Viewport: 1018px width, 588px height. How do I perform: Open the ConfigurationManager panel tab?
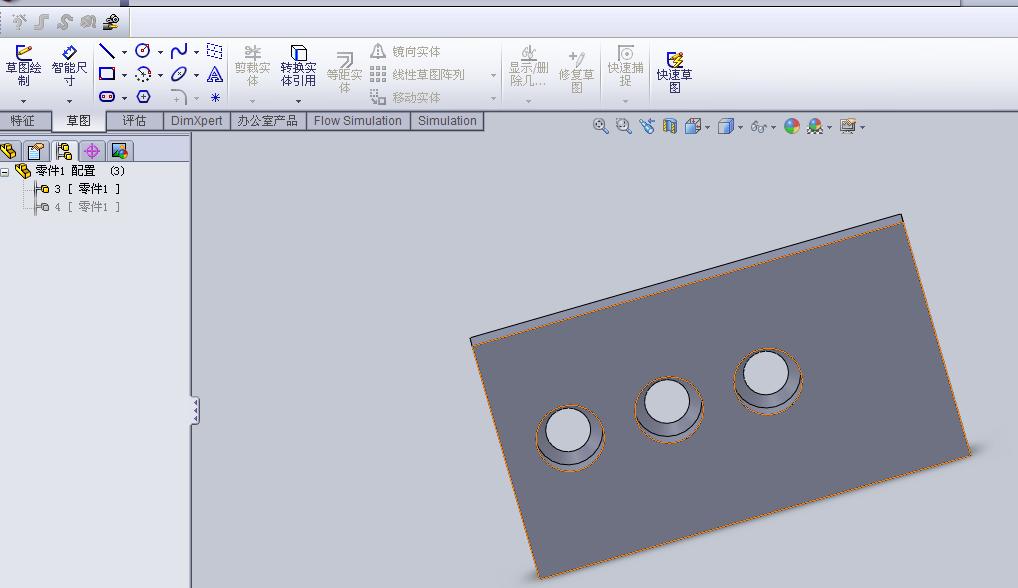[x=64, y=151]
